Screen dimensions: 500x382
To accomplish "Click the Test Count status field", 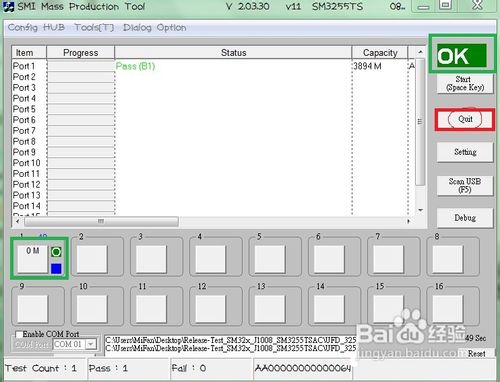I will (45, 368).
